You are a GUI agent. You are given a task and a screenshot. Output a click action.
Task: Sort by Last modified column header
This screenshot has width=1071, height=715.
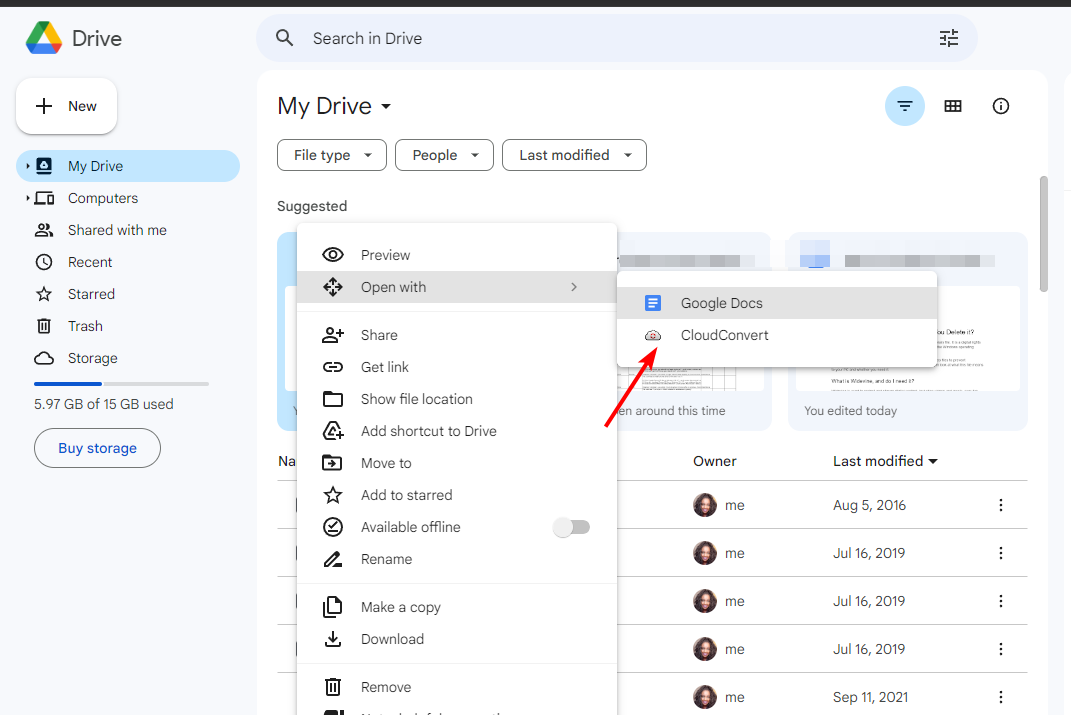(x=885, y=461)
